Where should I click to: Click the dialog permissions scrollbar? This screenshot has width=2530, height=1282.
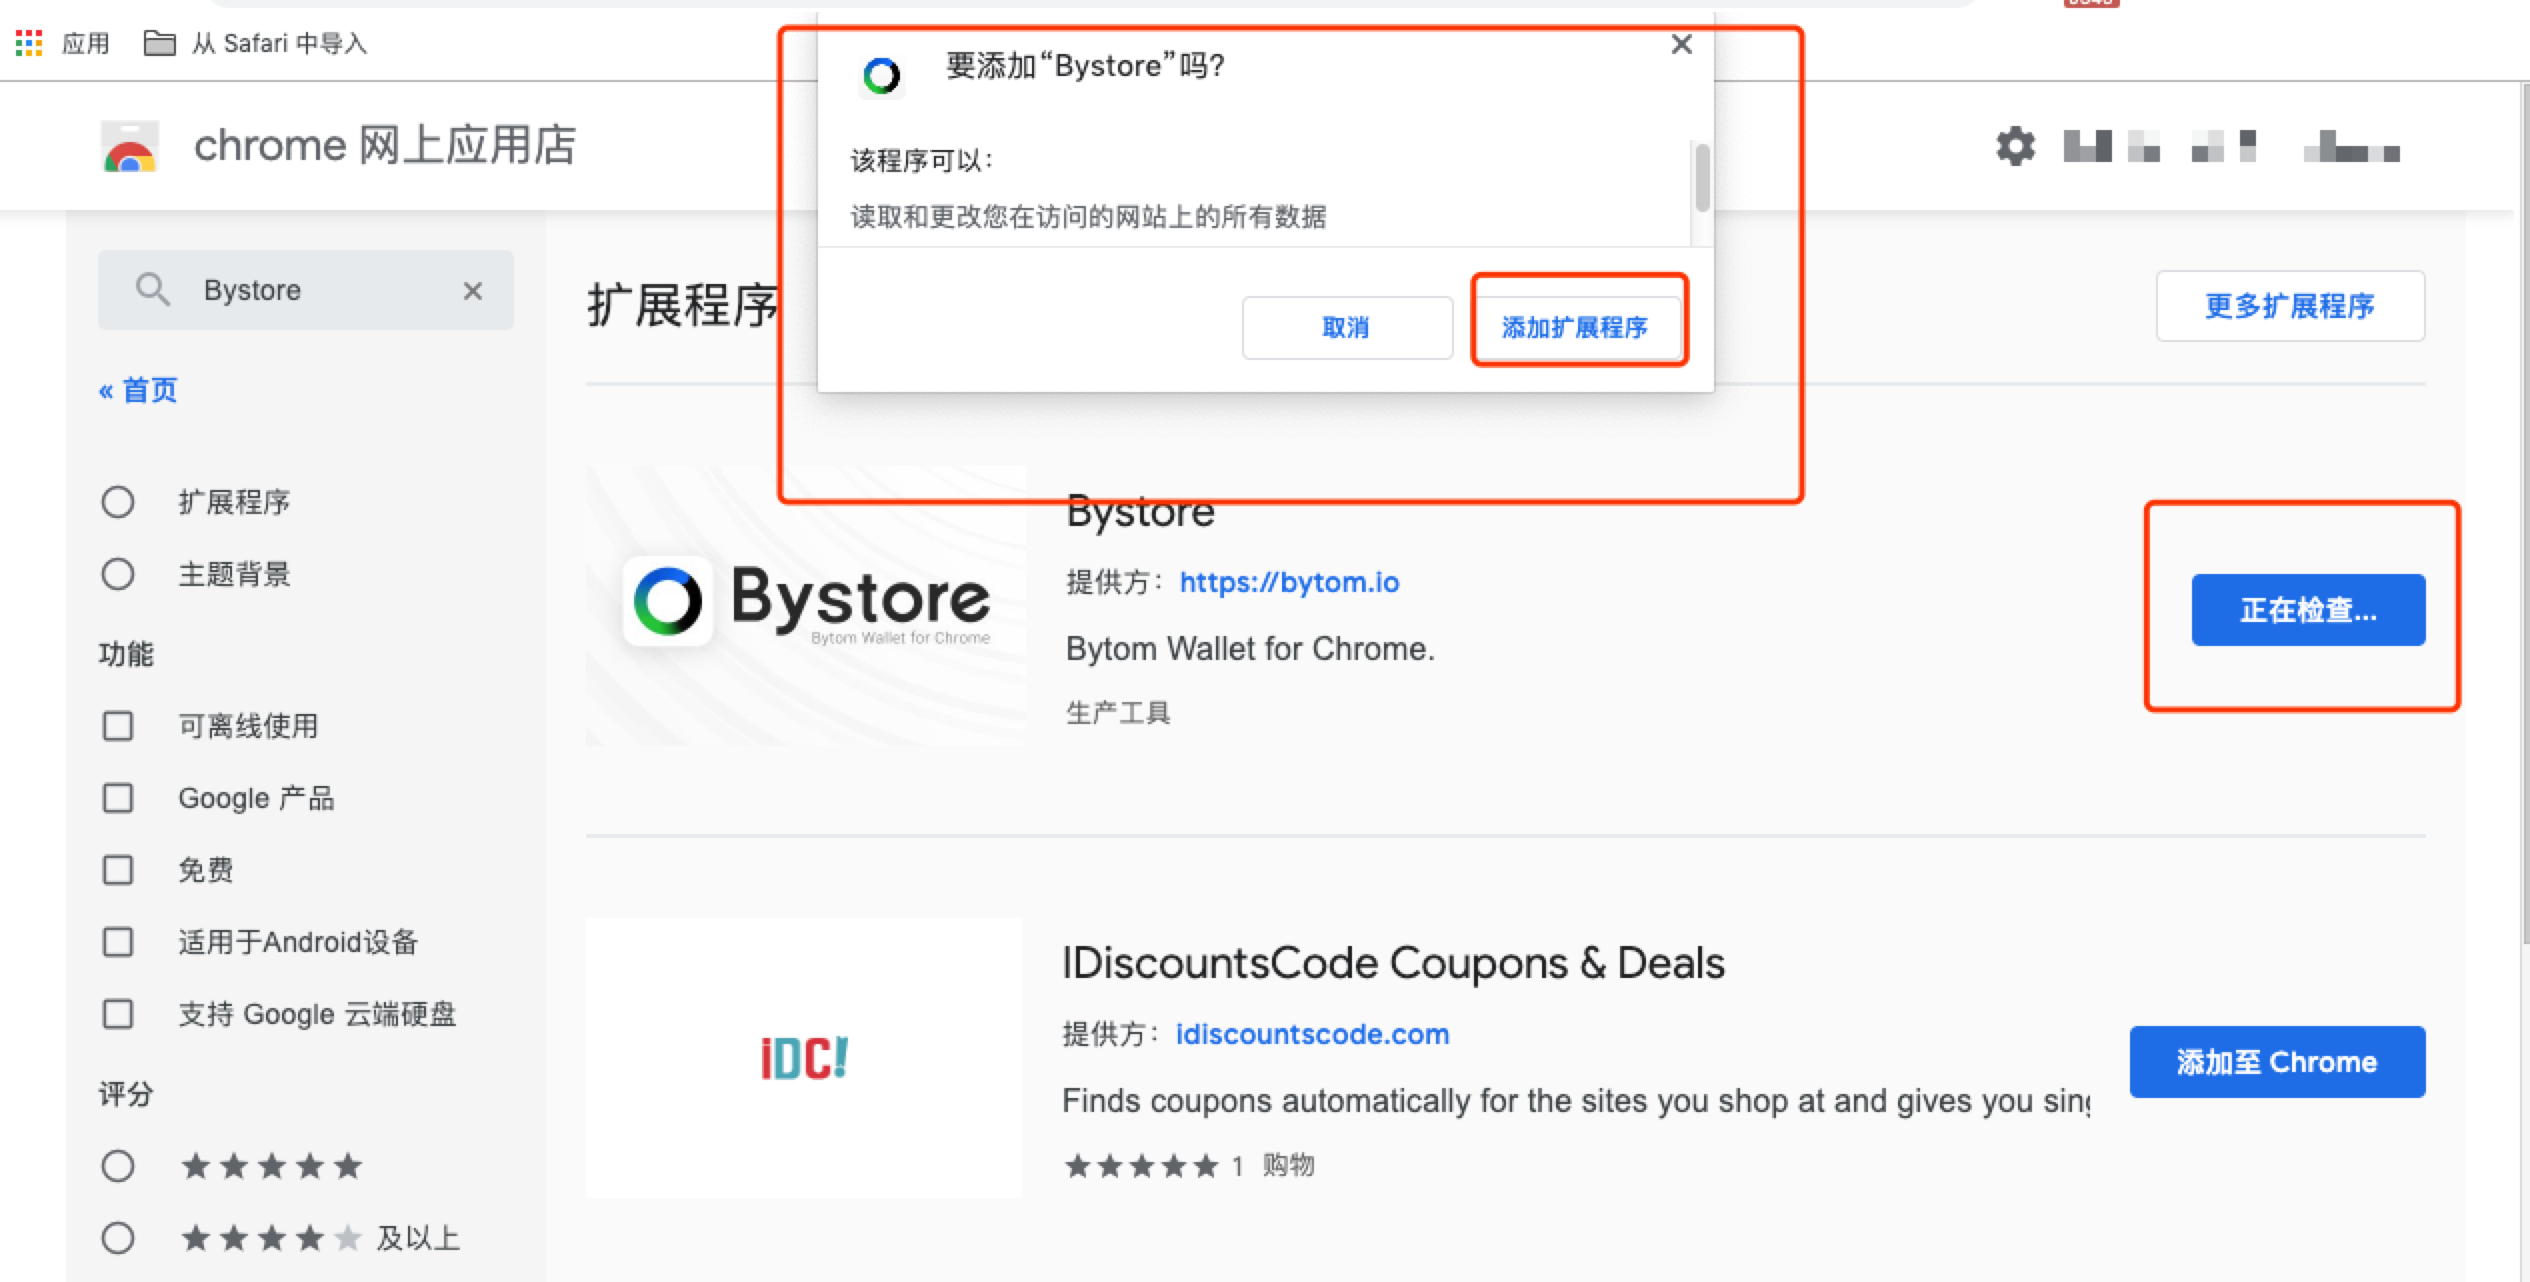(x=1702, y=178)
